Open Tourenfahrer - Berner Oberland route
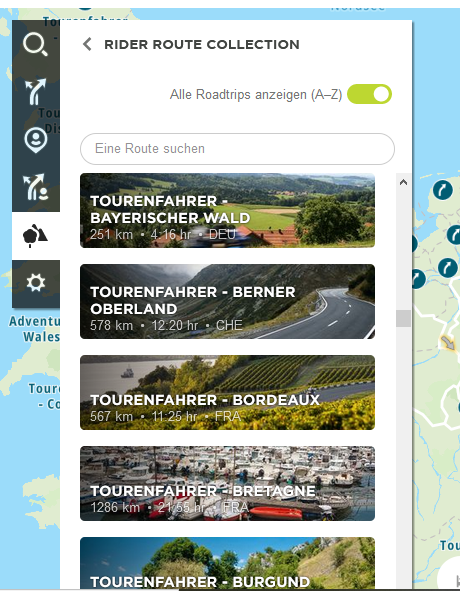 tap(227, 302)
